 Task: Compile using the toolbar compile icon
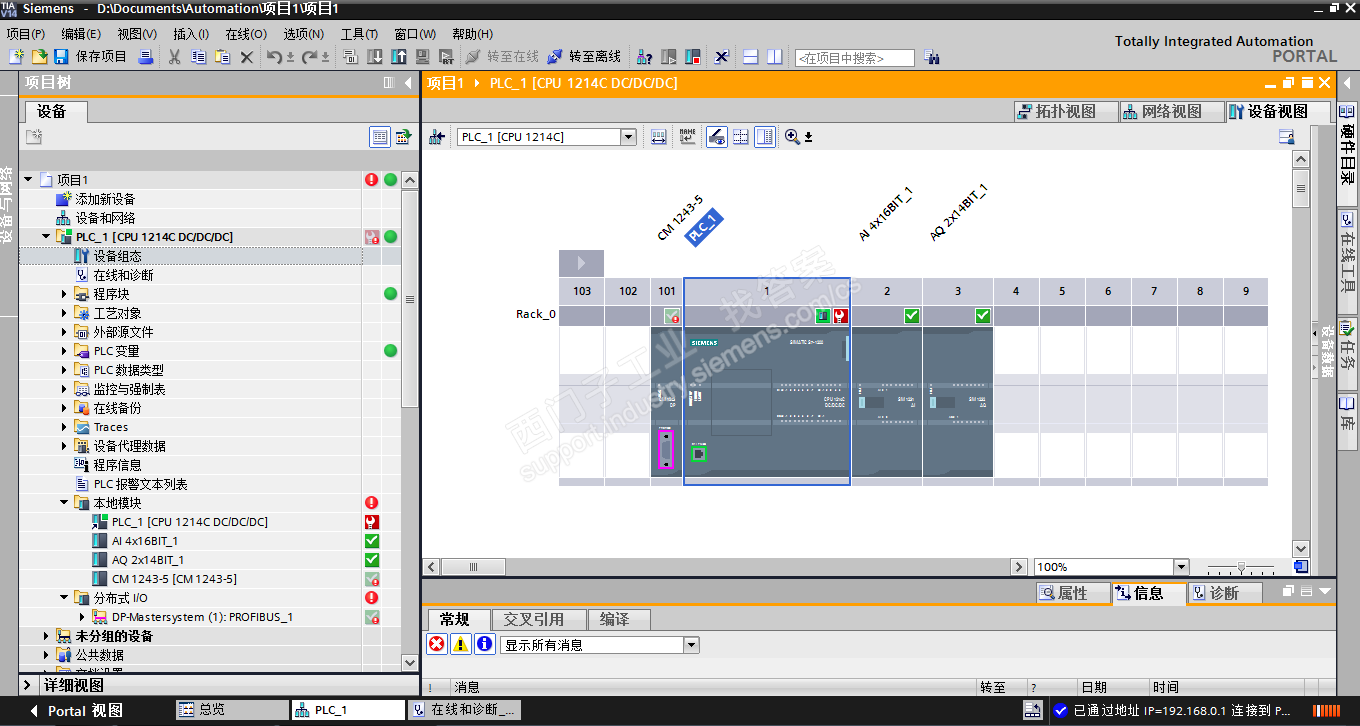tap(351, 57)
